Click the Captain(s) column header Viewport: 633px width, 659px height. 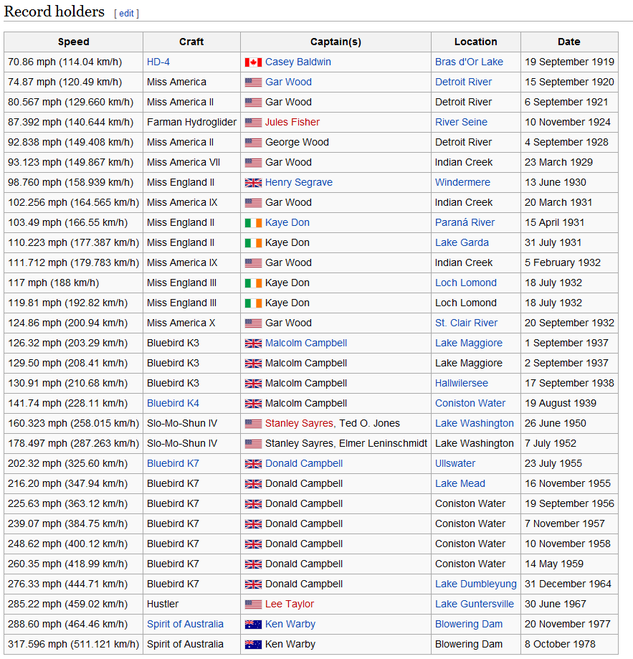coord(336,42)
